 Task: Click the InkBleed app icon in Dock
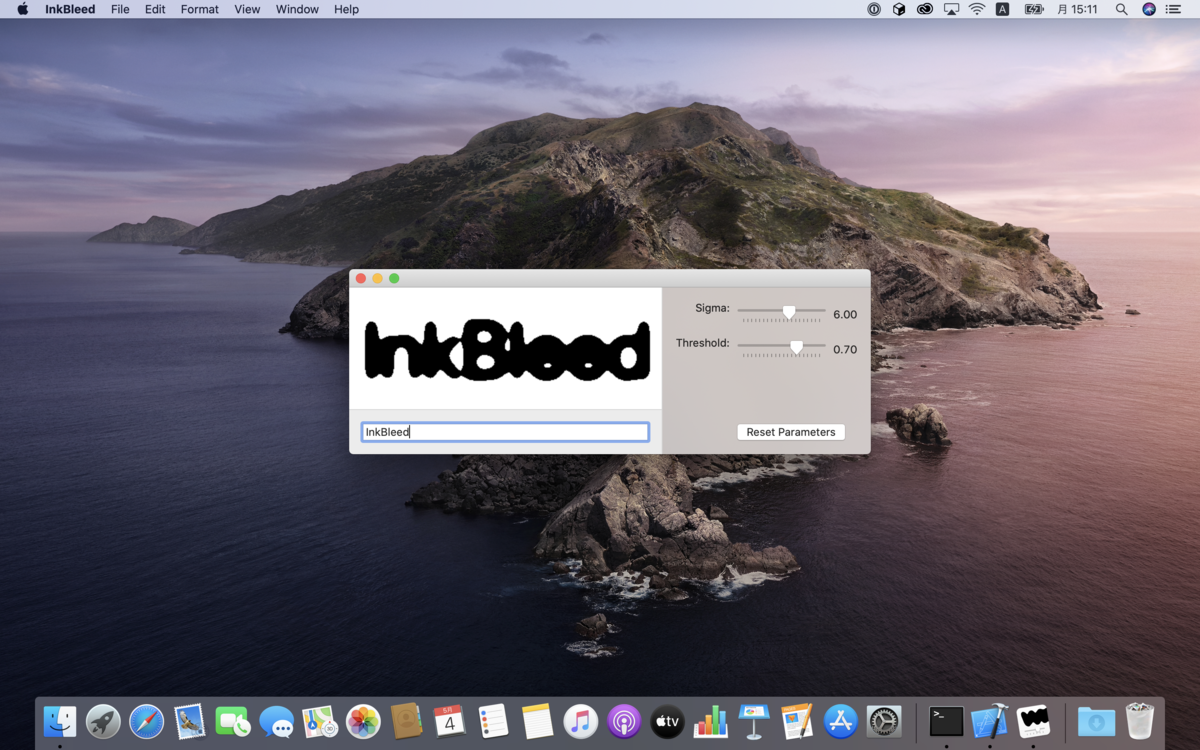[x=1033, y=721]
